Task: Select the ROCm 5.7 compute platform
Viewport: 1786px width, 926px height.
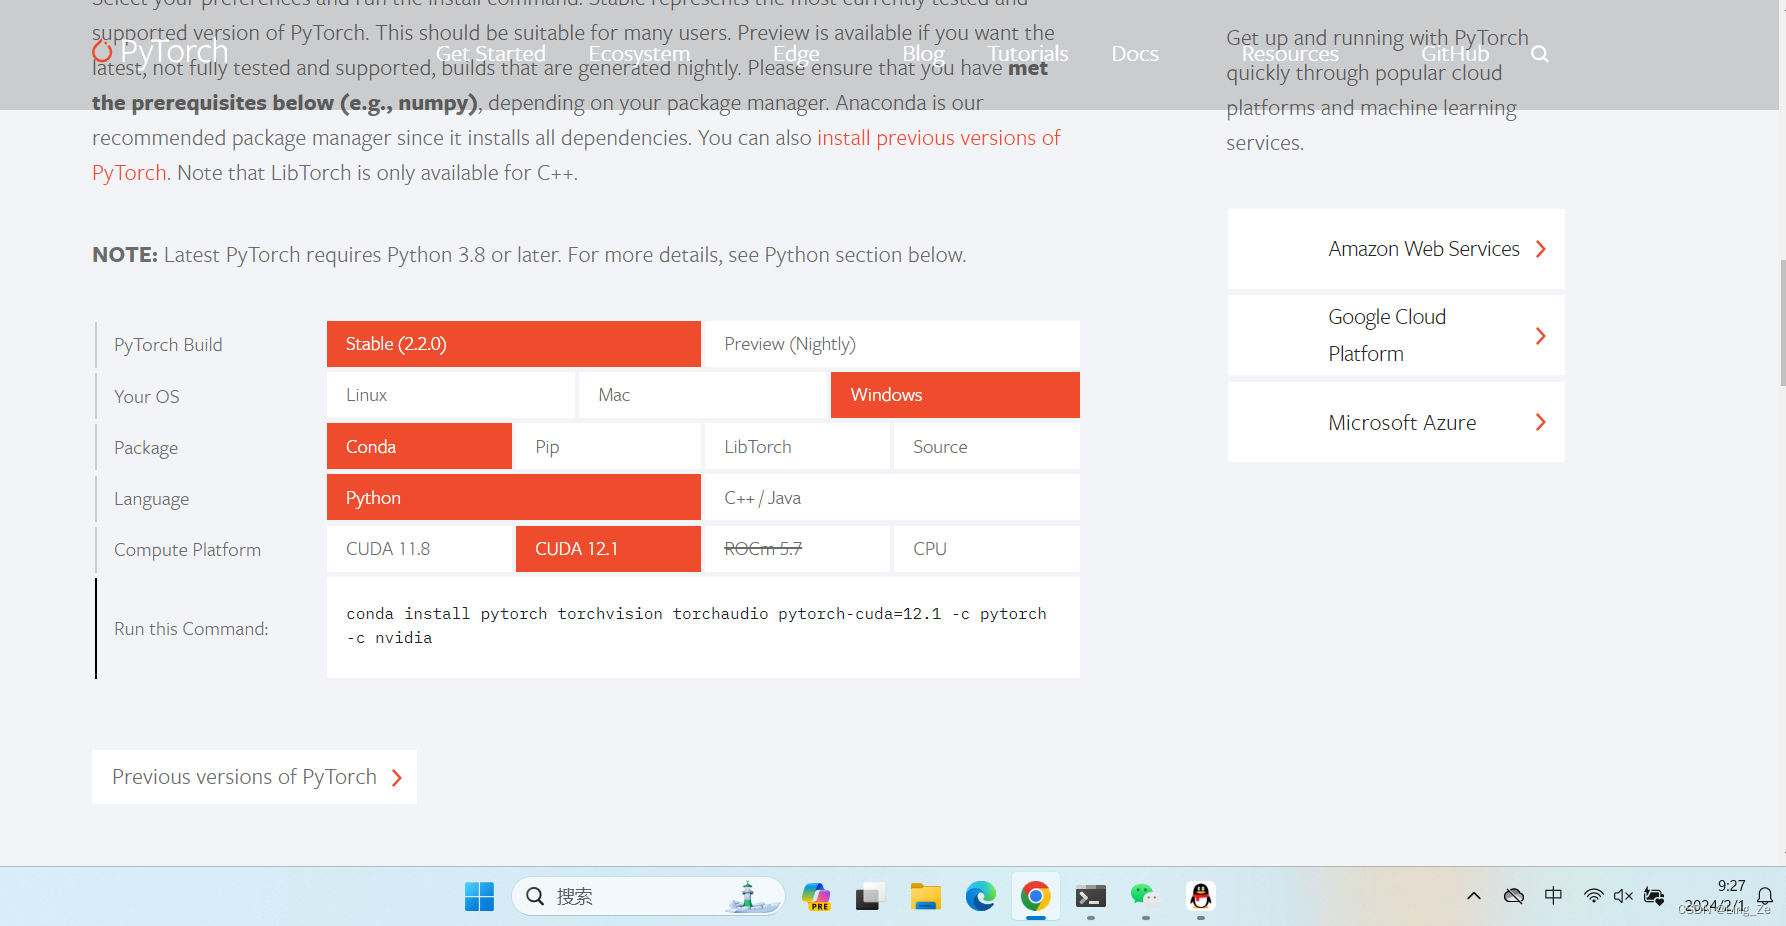Action: [x=797, y=549]
